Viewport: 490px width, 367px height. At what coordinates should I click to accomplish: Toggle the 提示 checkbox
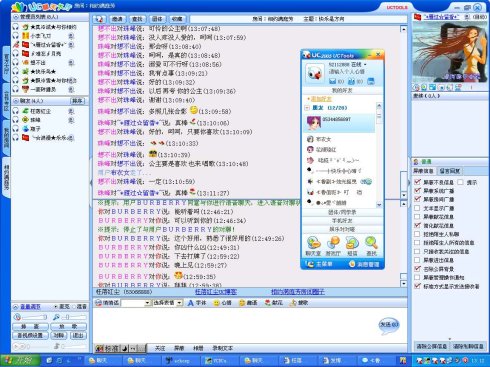pos(460,182)
